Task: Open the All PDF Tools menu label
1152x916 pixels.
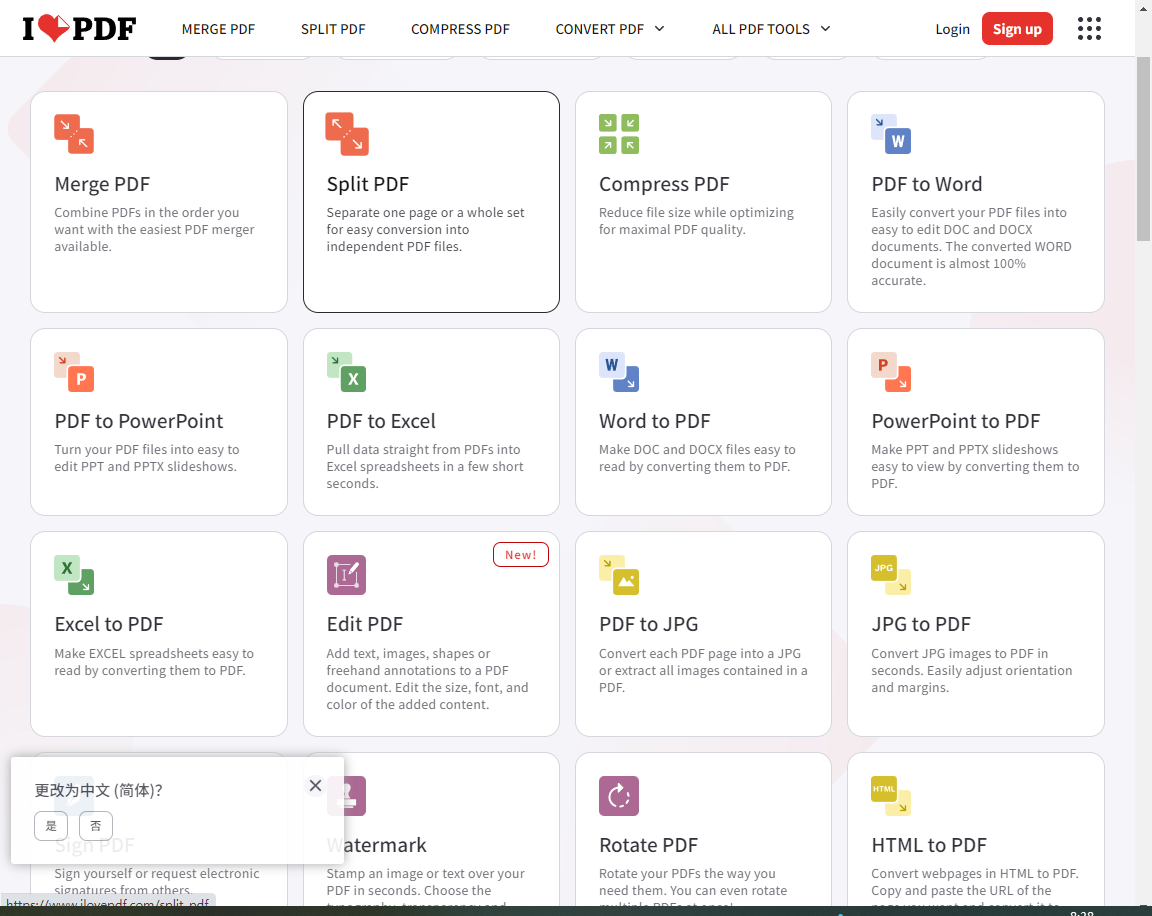Action: [760, 29]
